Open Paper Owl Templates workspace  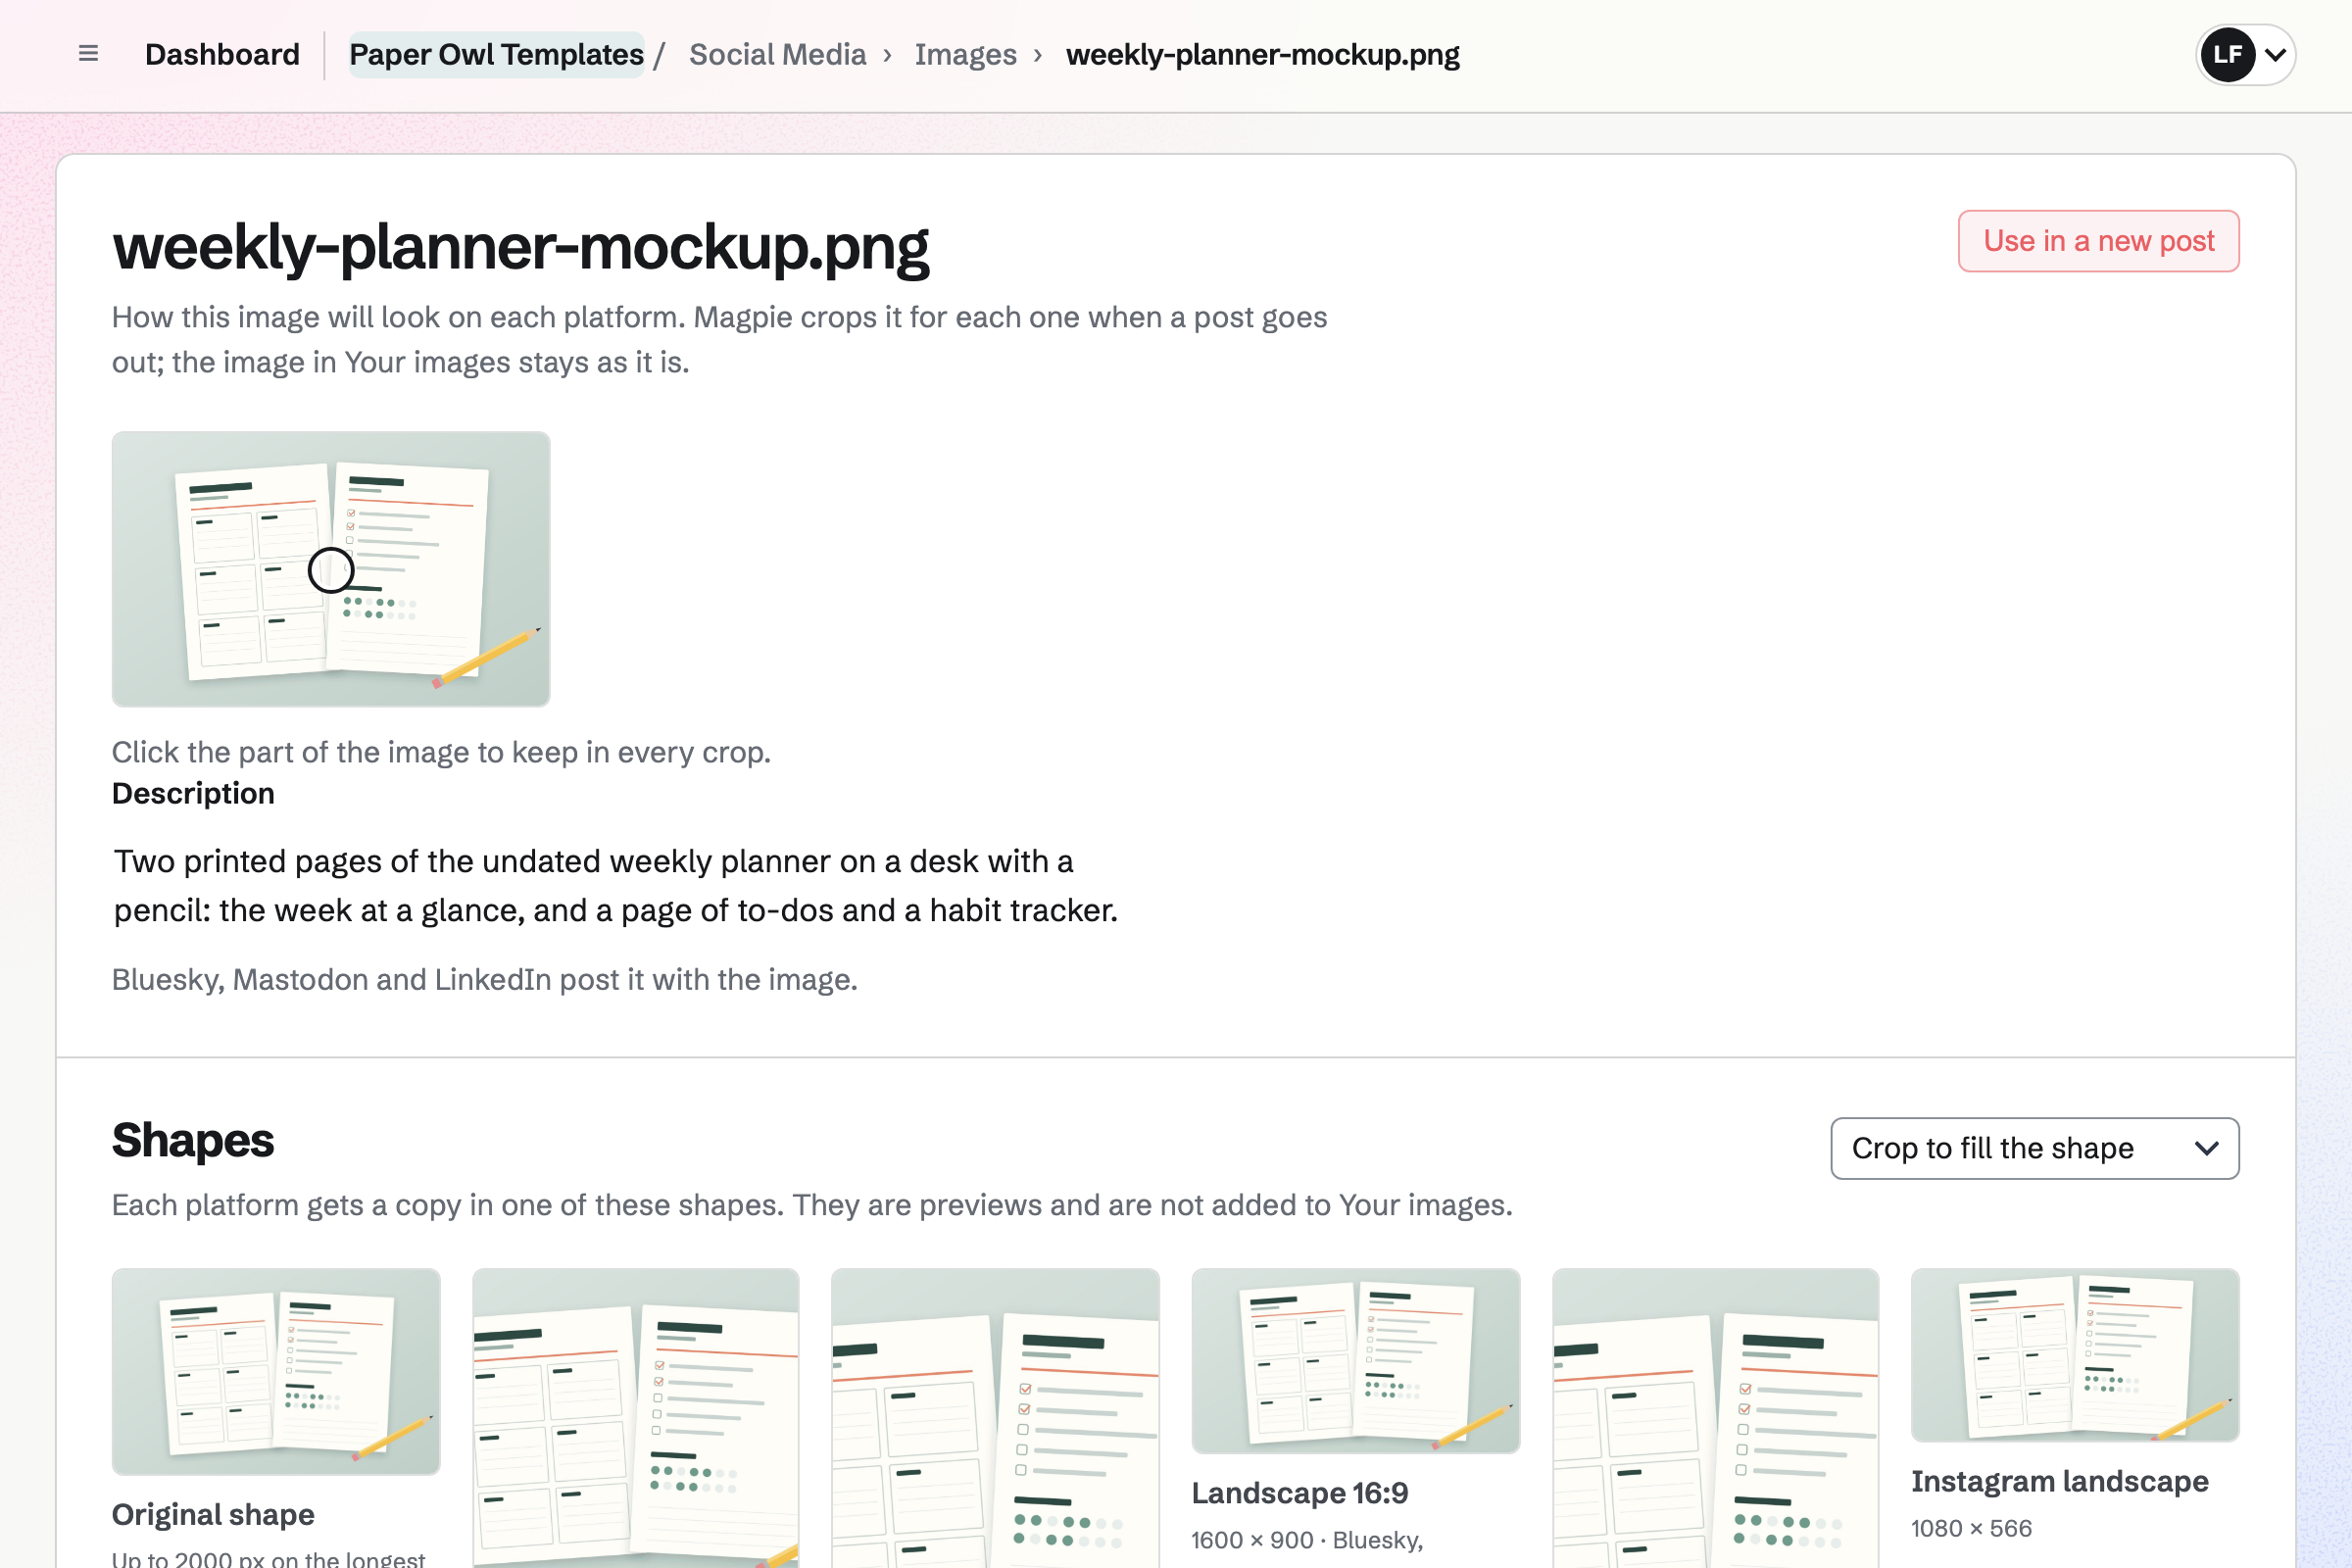pos(496,54)
